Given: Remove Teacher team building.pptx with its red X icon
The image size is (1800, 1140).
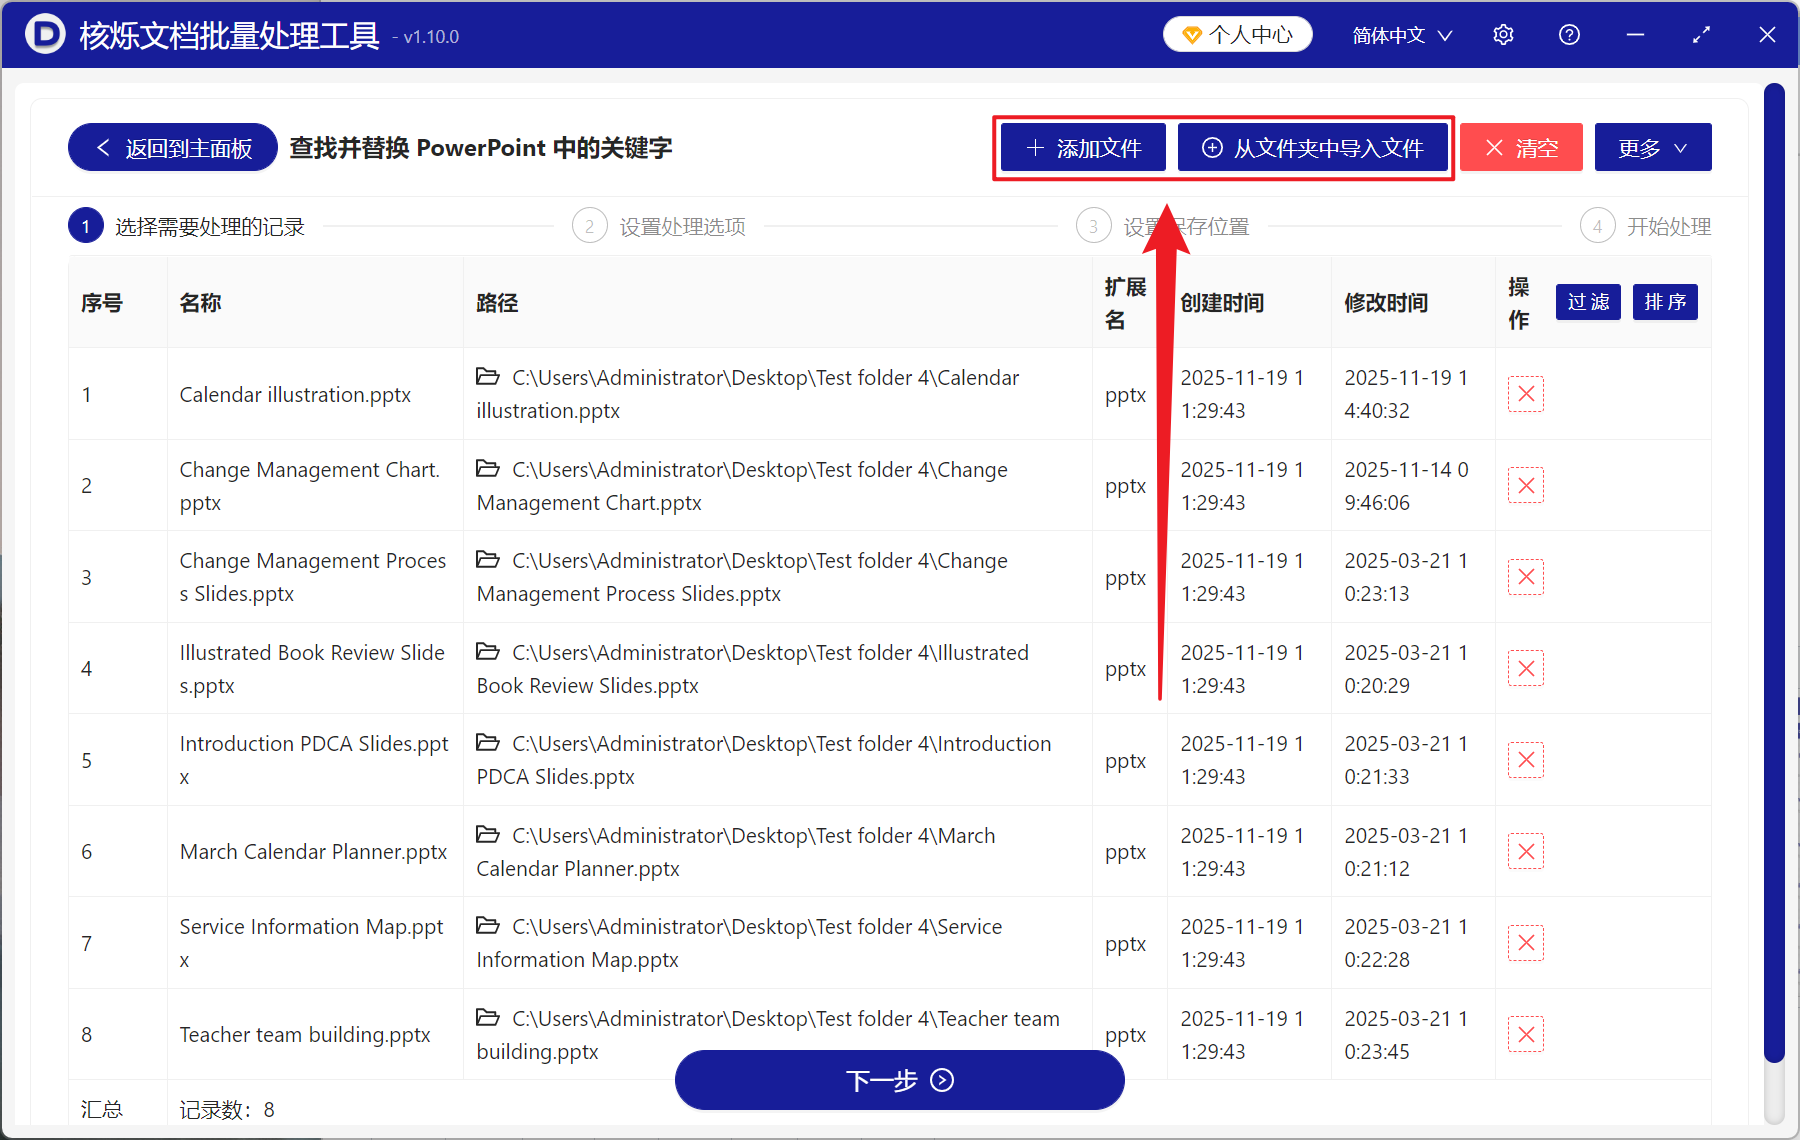Looking at the screenshot, I should [x=1525, y=1034].
